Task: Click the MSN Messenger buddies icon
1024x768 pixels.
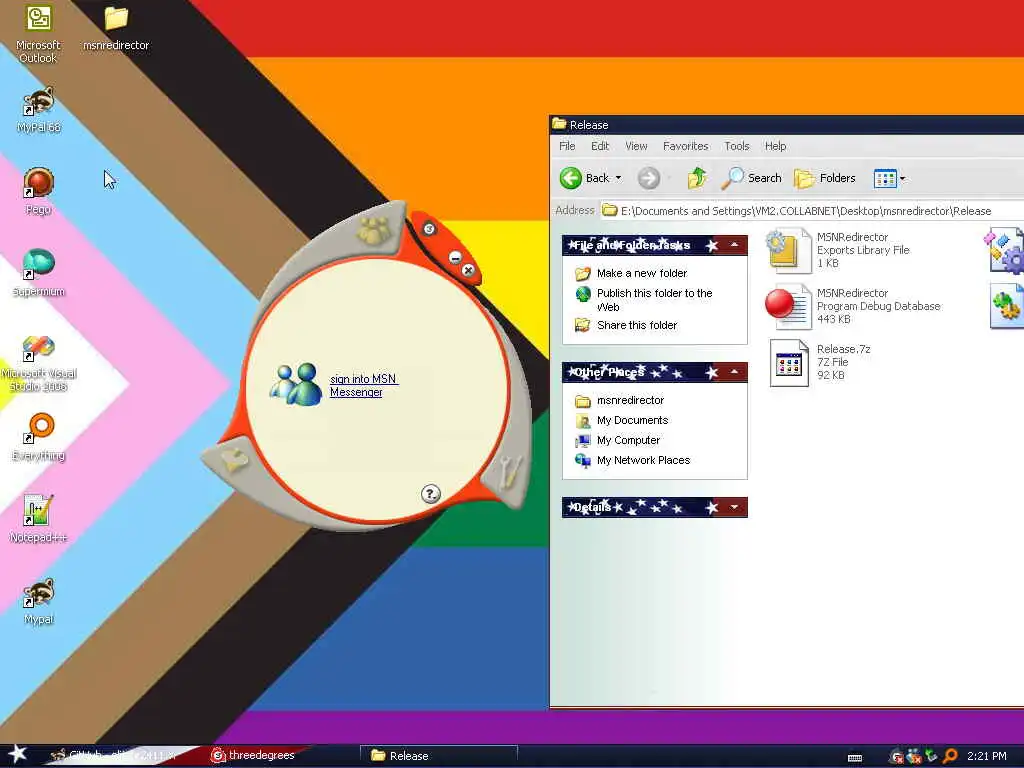Action: (296, 384)
